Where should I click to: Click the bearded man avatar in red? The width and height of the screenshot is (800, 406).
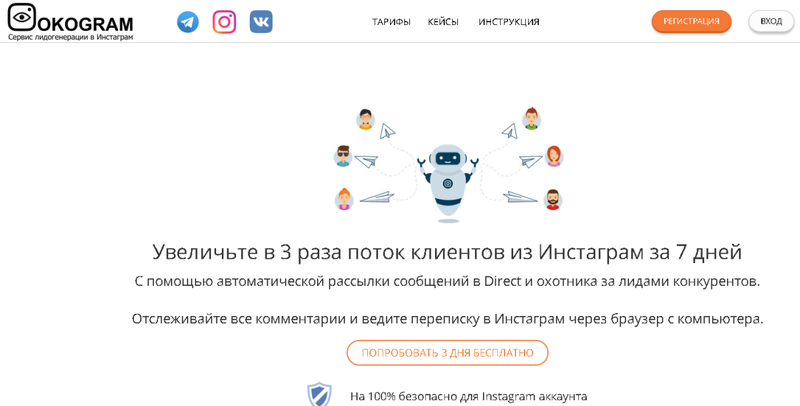point(553,199)
